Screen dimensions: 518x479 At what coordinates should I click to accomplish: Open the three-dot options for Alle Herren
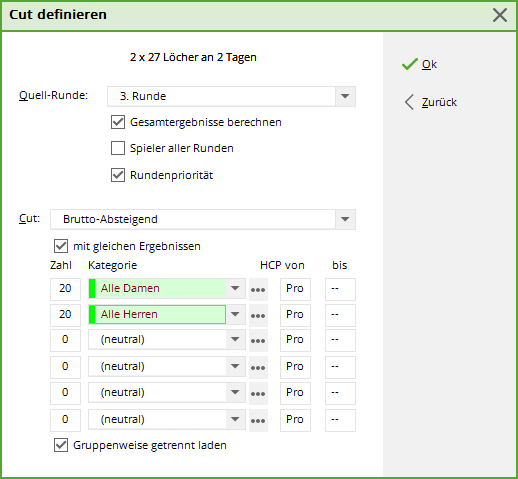click(258, 315)
